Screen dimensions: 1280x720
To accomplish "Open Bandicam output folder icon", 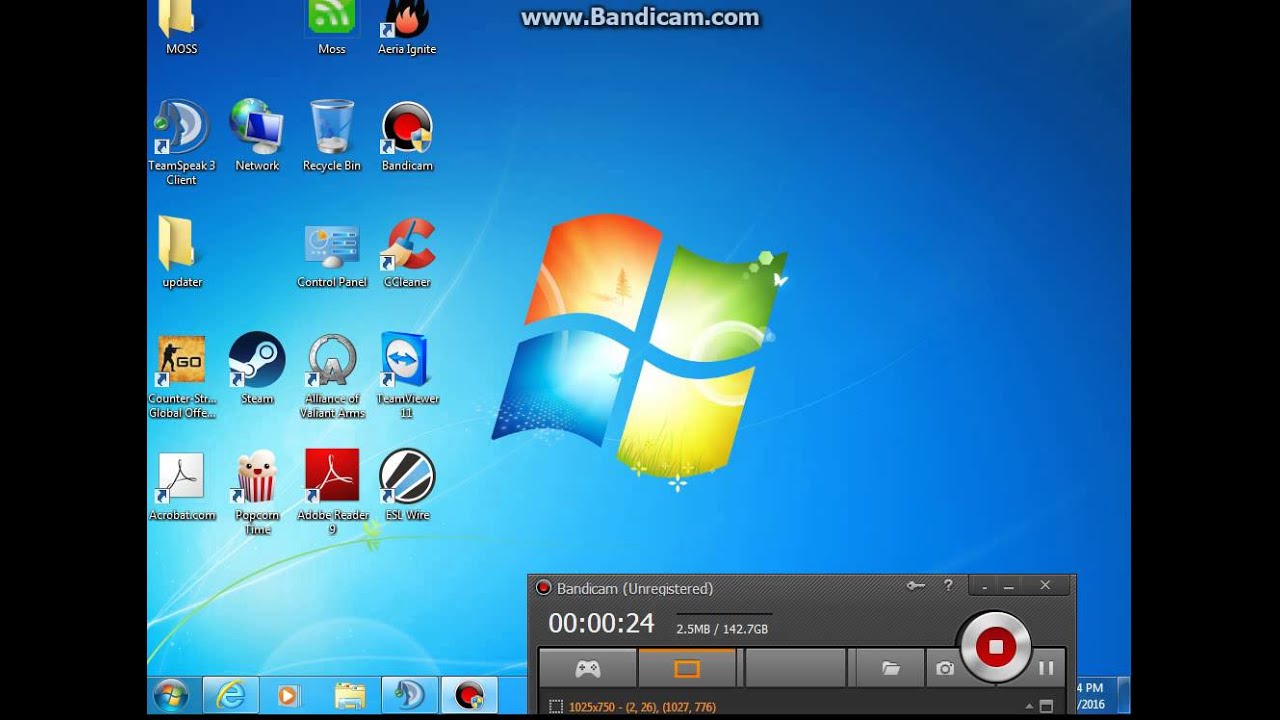I will 890,669.
